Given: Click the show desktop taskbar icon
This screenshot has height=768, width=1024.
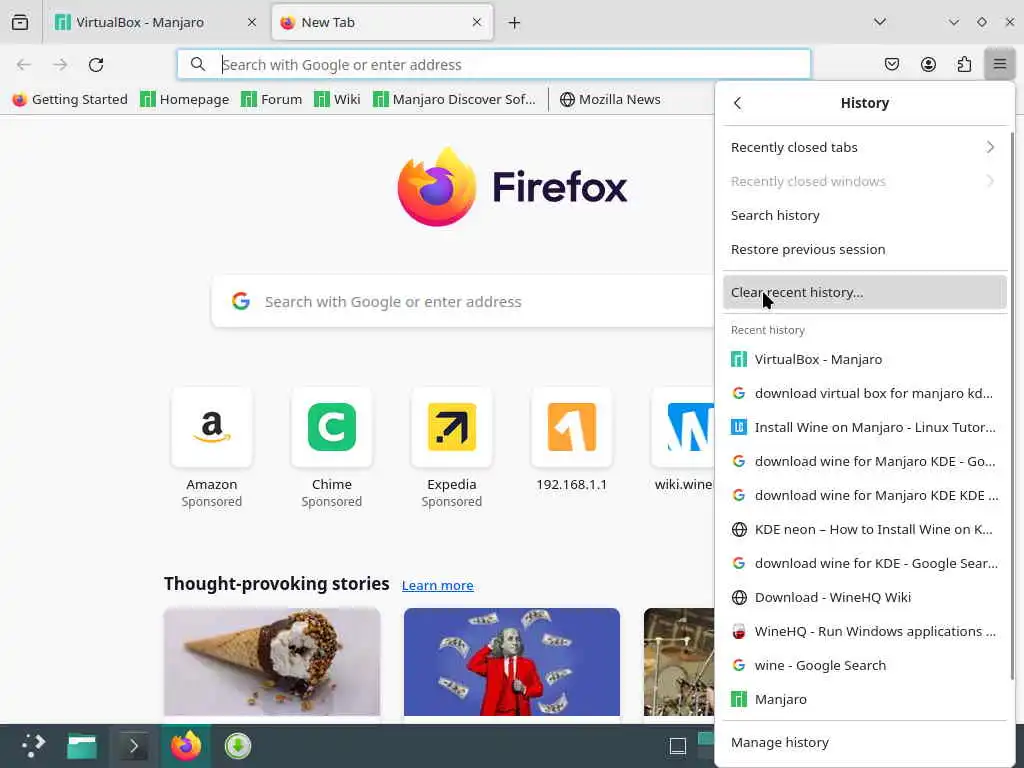Looking at the screenshot, I should coord(678,746).
